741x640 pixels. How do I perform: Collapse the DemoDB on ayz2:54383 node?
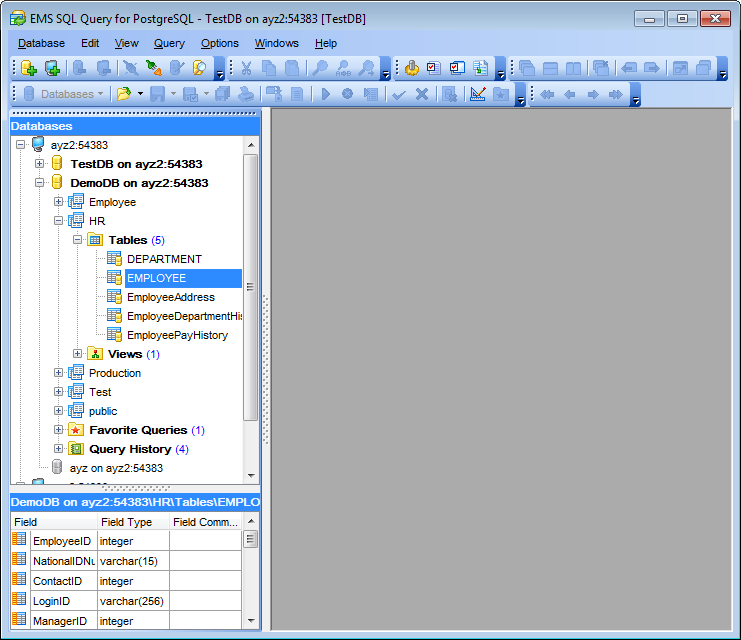coord(40,183)
